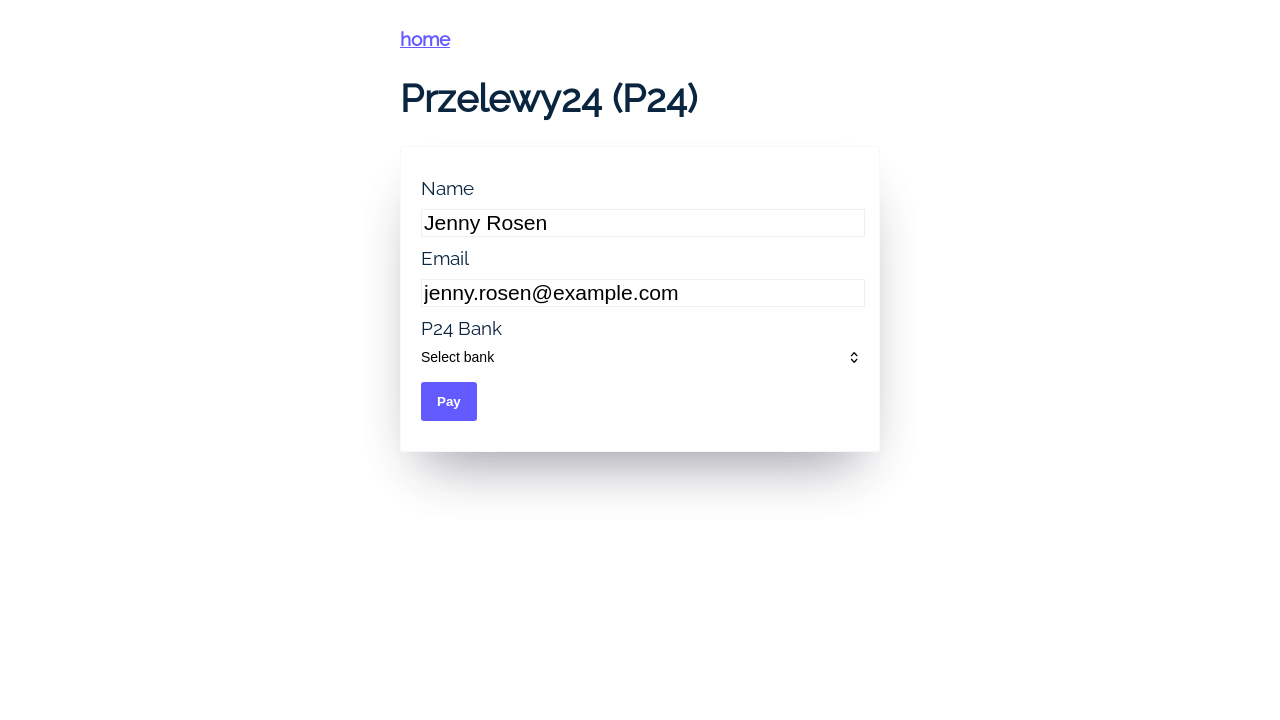Image resolution: width=1280 pixels, height=720 pixels.
Task: Focus the Name input field
Action: pos(642,223)
